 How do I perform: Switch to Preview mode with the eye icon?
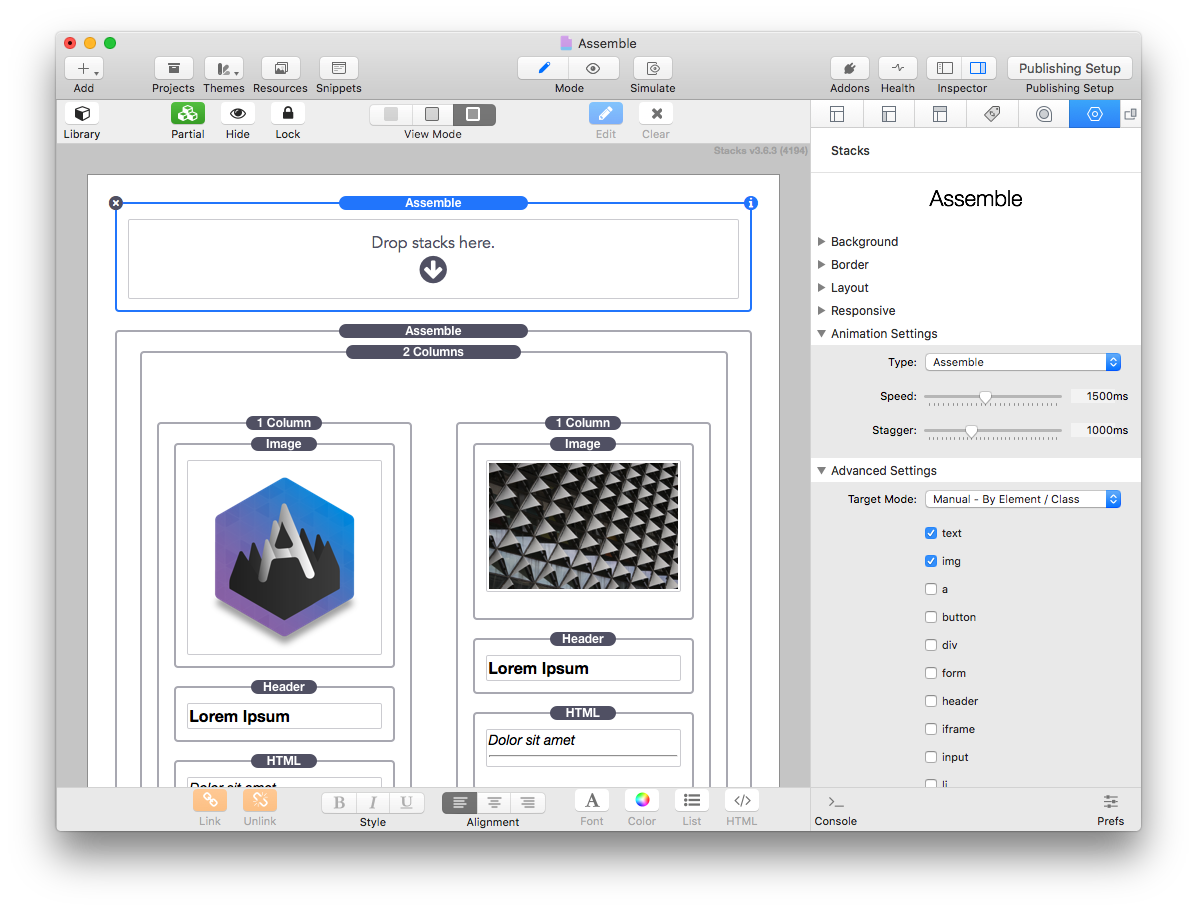[x=593, y=69]
